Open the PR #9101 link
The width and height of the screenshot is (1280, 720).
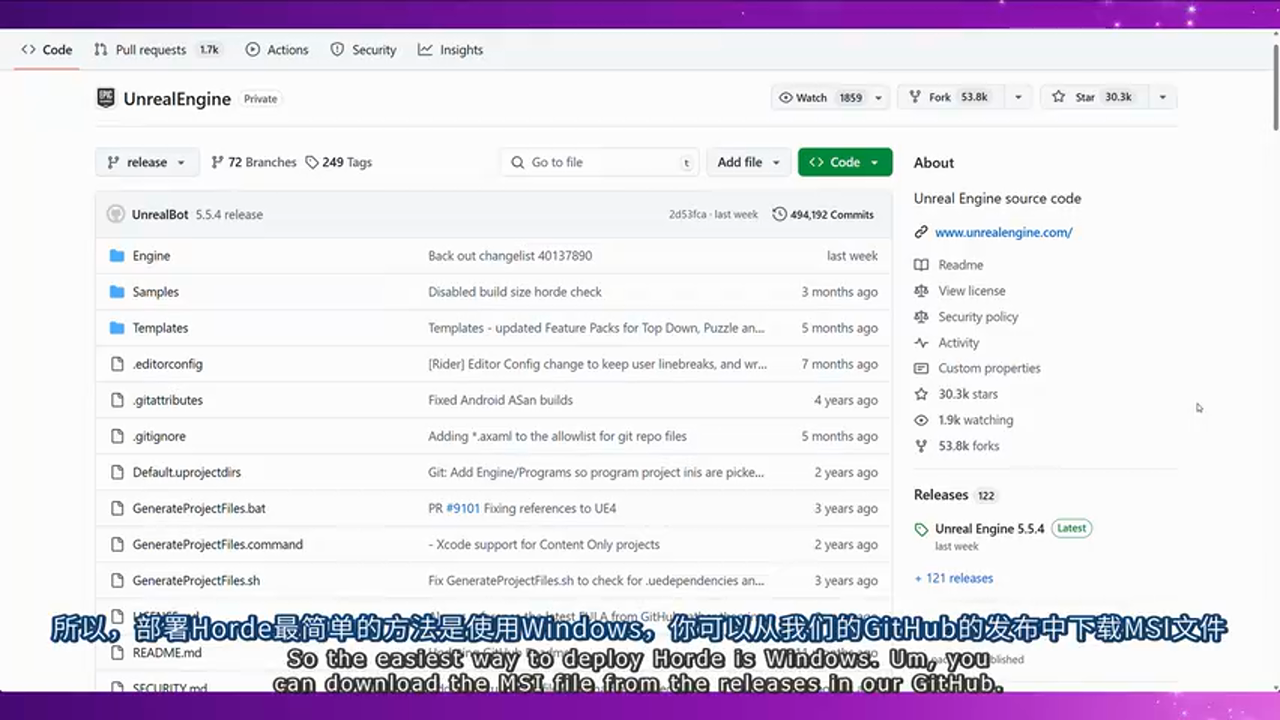click(x=464, y=508)
